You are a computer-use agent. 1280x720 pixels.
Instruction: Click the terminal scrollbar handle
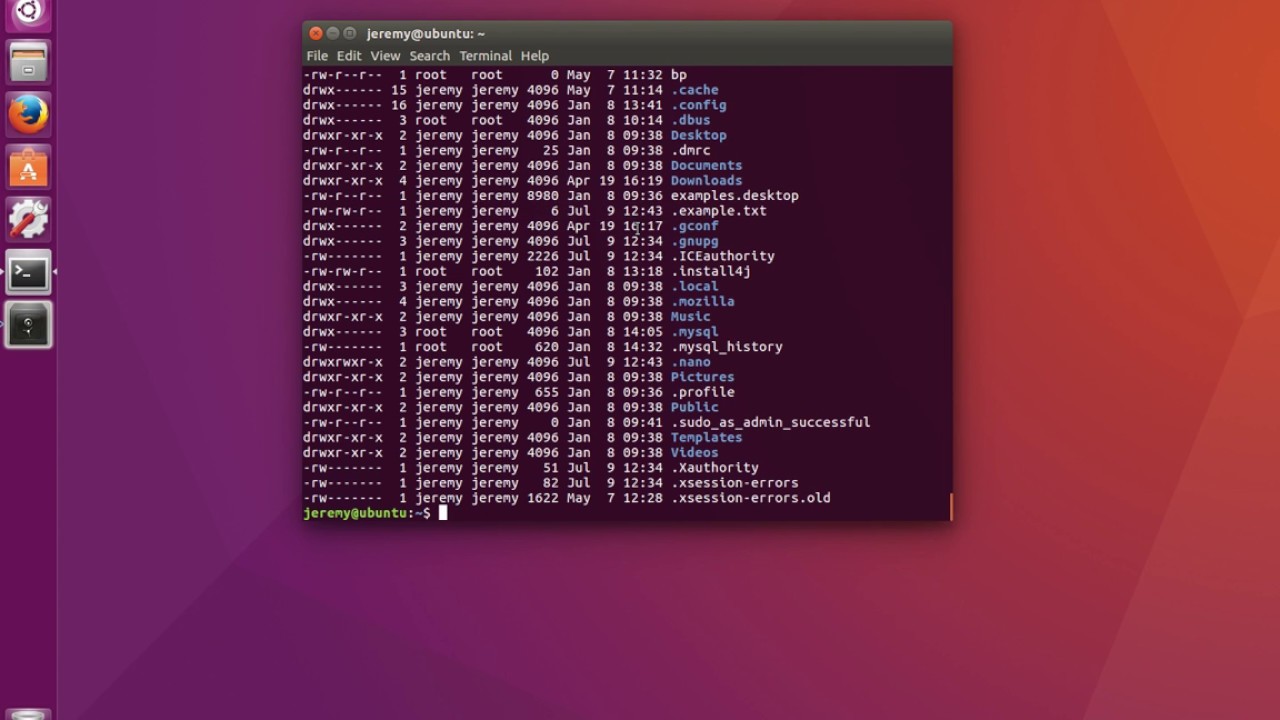click(950, 506)
